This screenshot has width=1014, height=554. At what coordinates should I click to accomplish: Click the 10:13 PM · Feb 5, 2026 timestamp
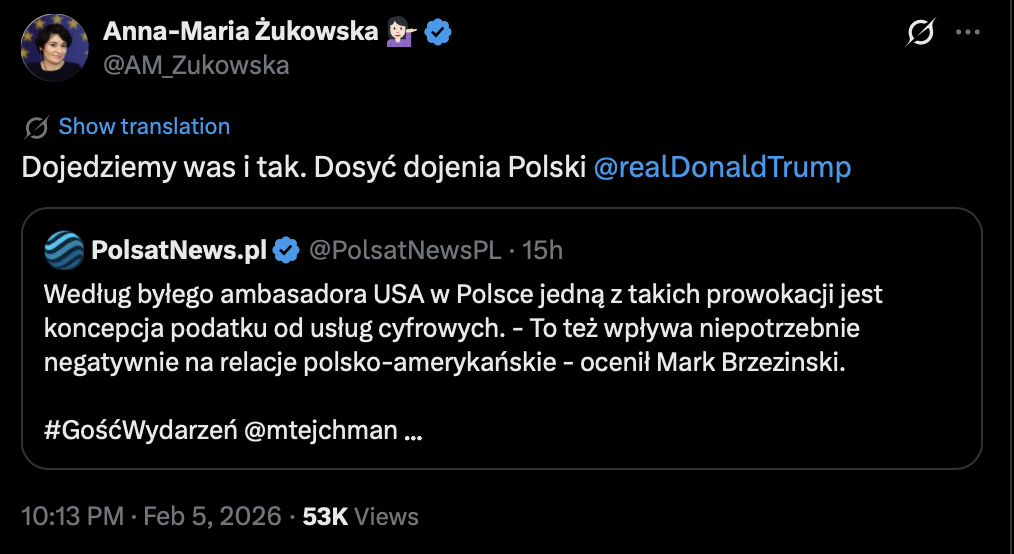coord(150,516)
